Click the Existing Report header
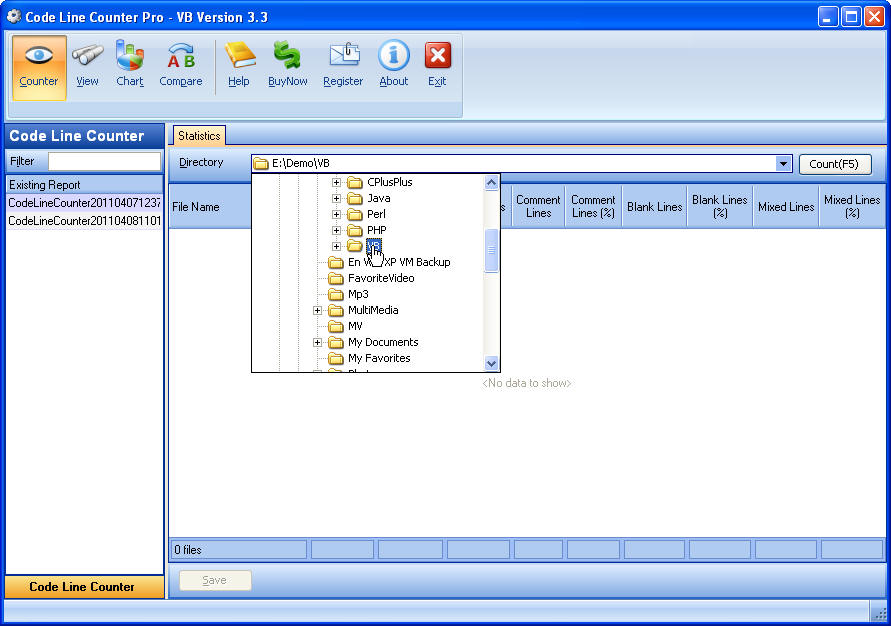 click(84, 185)
